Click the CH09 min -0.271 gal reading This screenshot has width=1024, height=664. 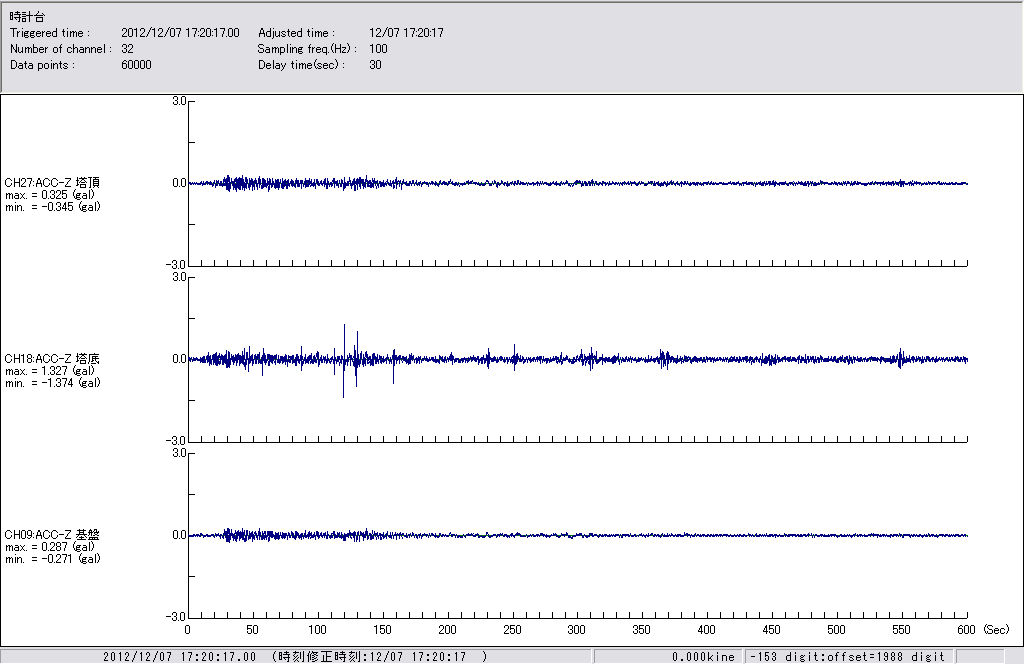[x=52, y=559]
